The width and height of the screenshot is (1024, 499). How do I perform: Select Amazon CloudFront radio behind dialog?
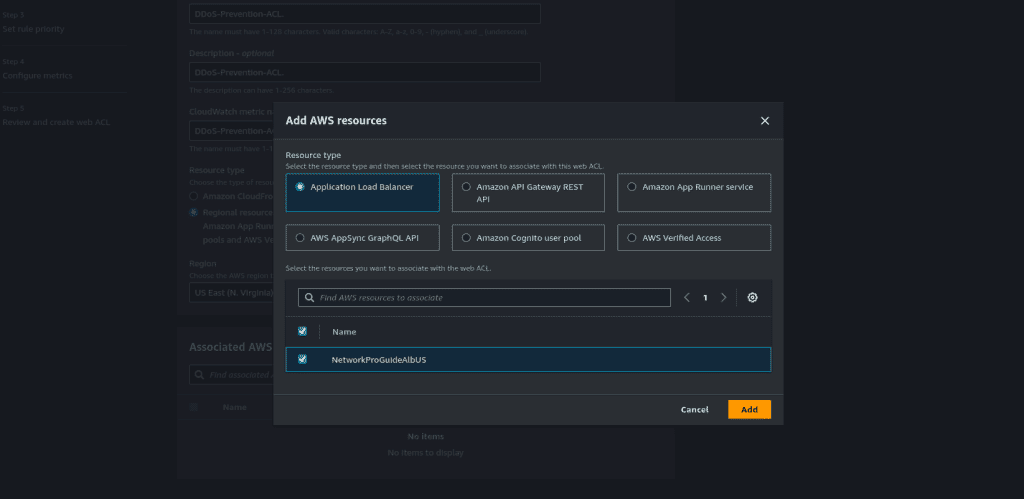click(x=193, y=196)
